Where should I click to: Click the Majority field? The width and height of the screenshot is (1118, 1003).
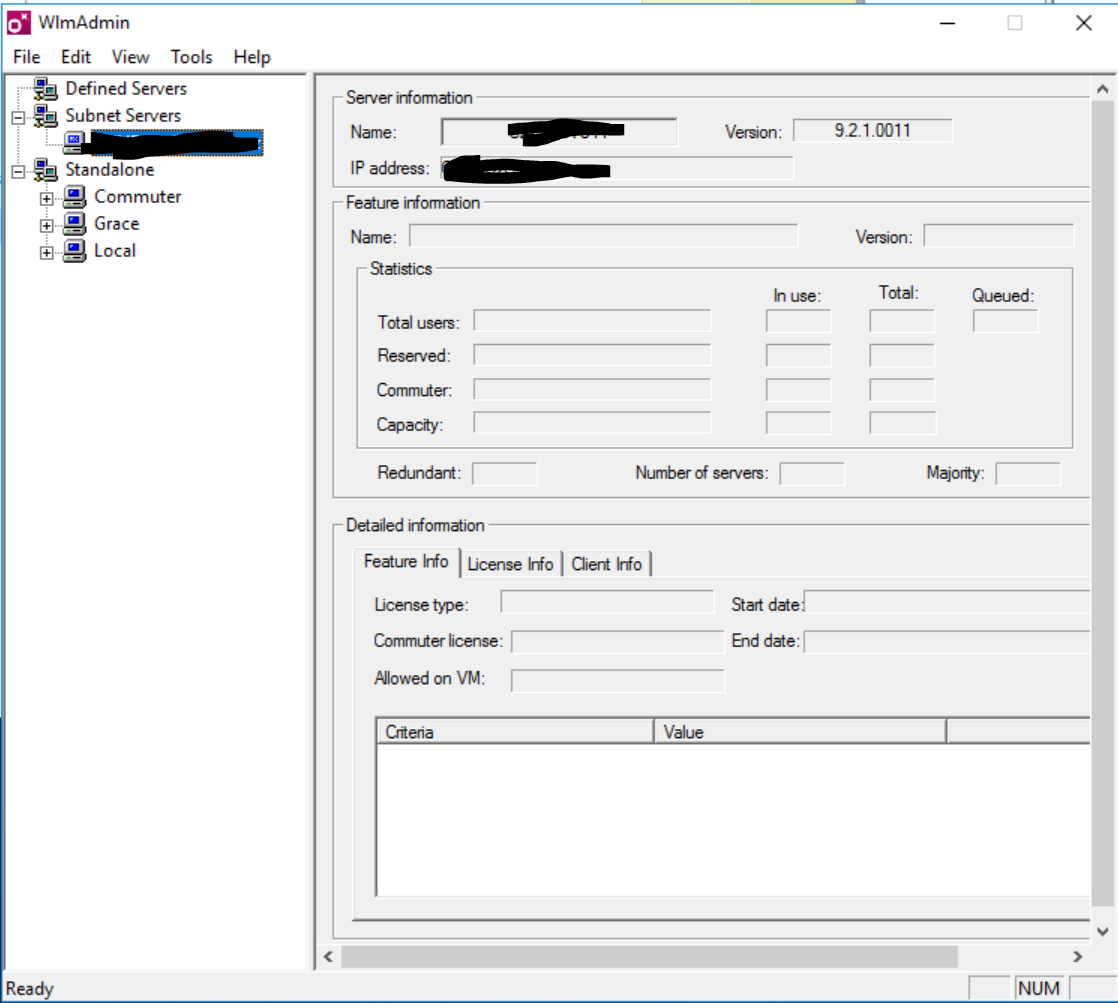1027,473
